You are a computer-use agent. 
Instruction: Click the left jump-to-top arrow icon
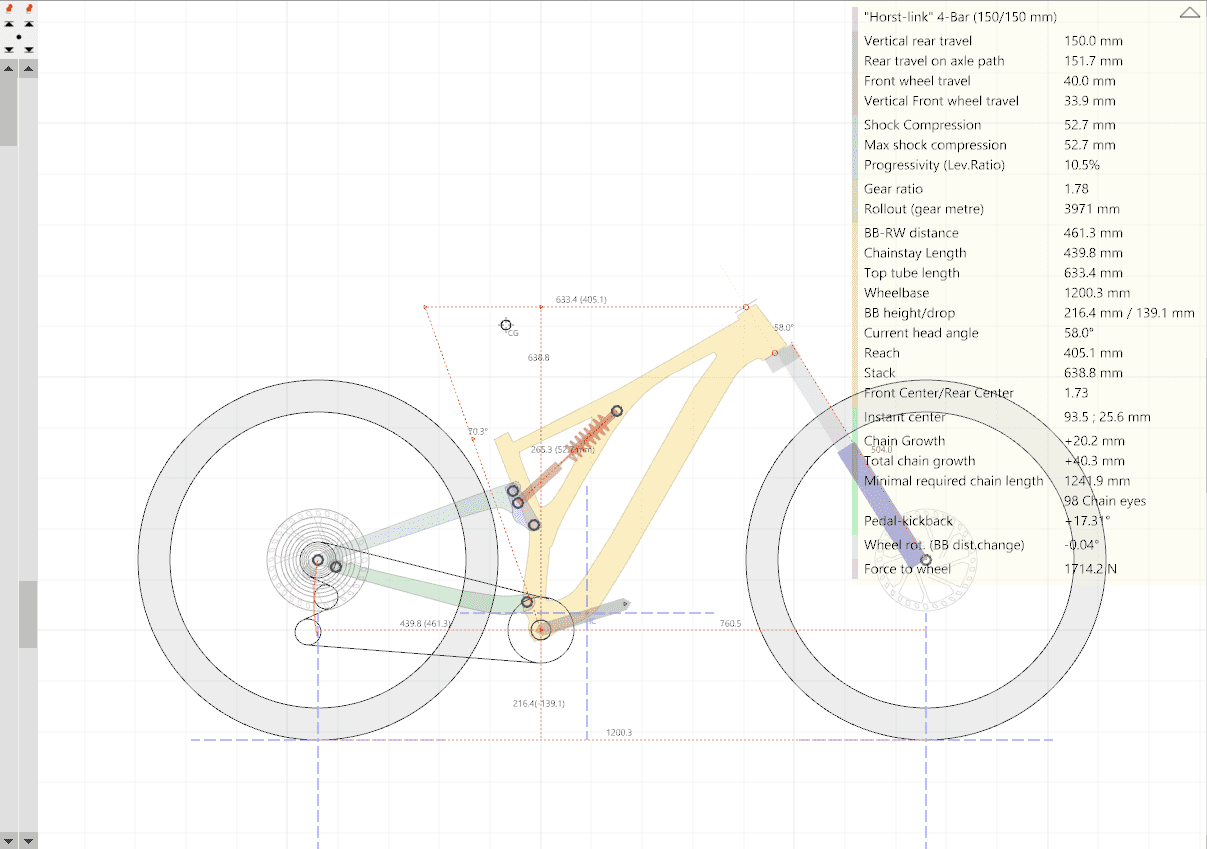pos(9,23)
